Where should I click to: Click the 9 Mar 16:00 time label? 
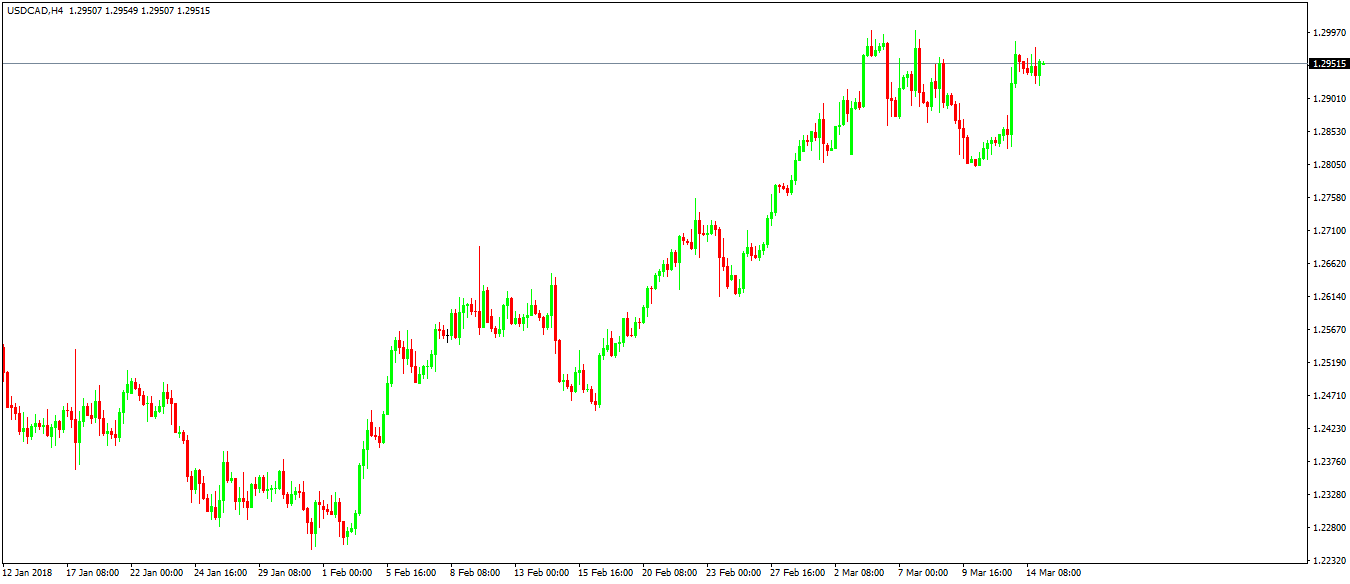click(987, 573)
